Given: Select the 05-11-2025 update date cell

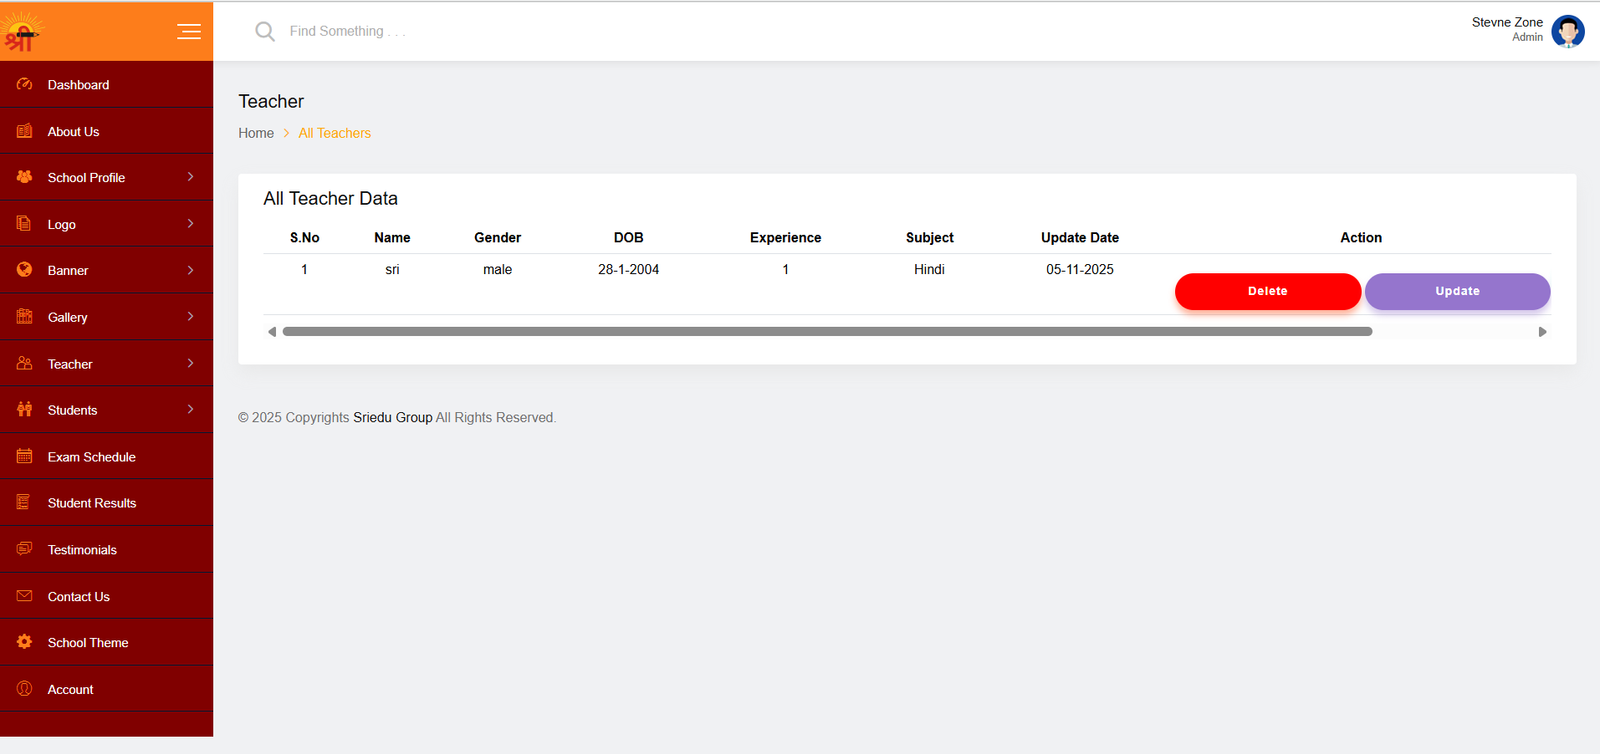Looking at the screenshot, I should click(x=1079, y=269).
